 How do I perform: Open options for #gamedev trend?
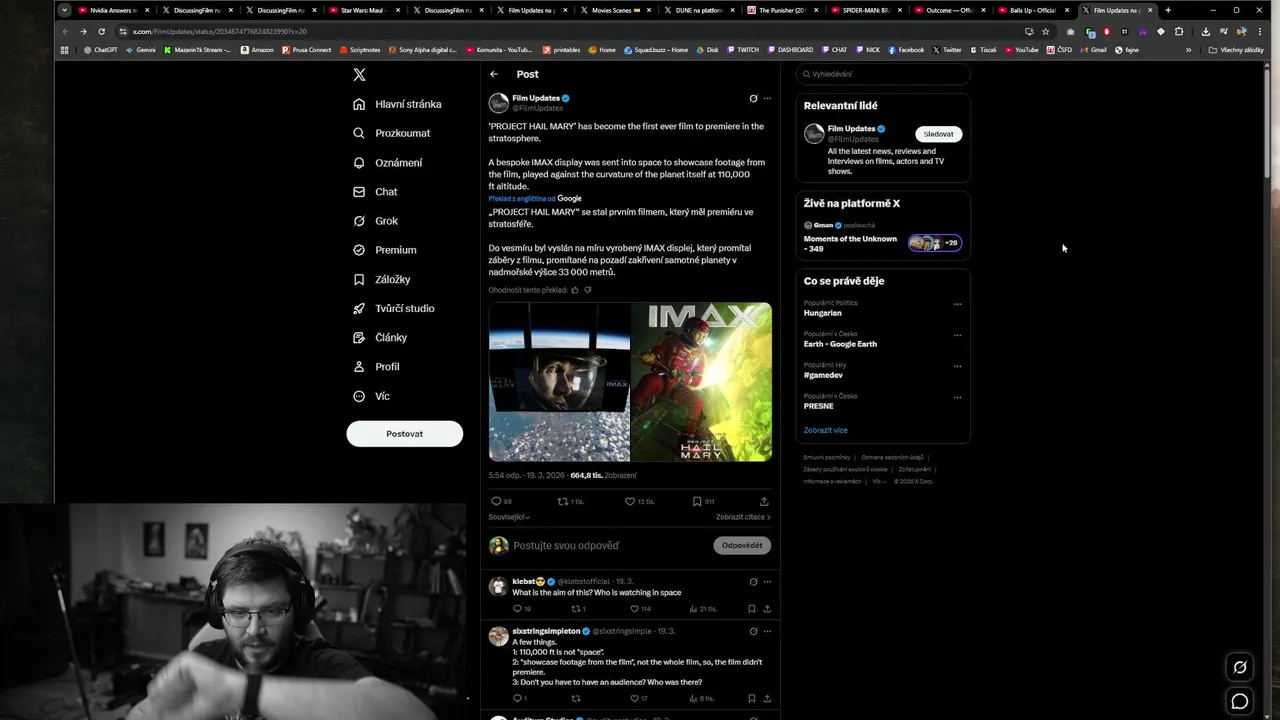click(x=957, y=366)
